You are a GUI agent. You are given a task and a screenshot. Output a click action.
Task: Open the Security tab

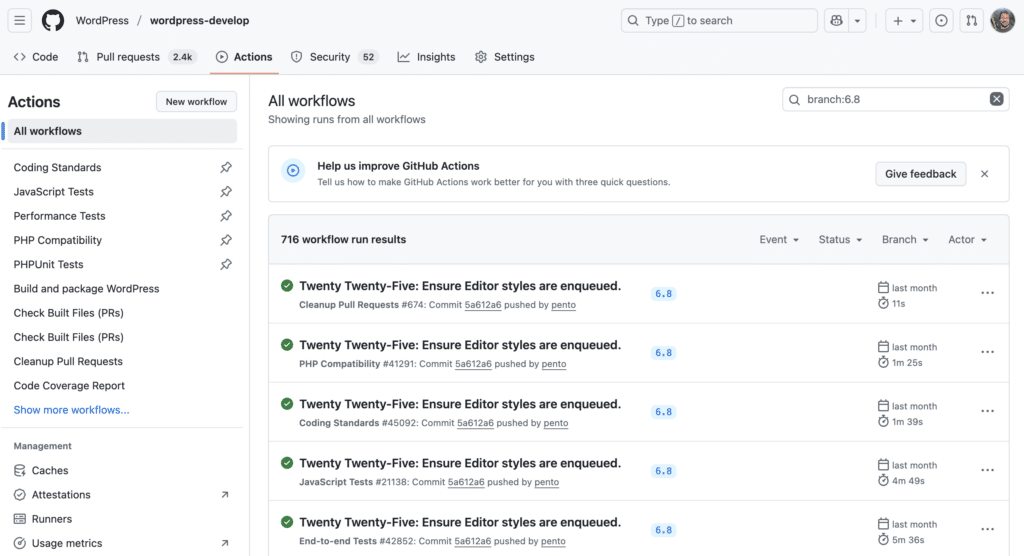pos(334,57)
